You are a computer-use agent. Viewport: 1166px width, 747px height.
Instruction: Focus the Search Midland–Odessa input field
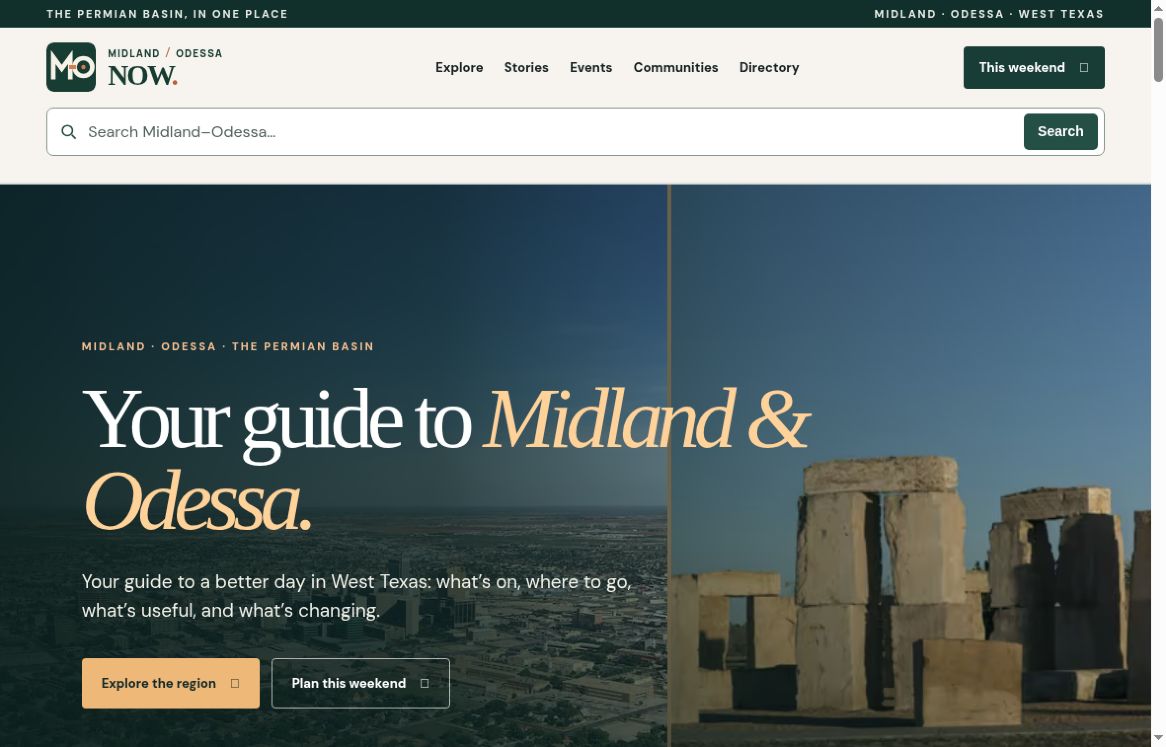[550, 132]
